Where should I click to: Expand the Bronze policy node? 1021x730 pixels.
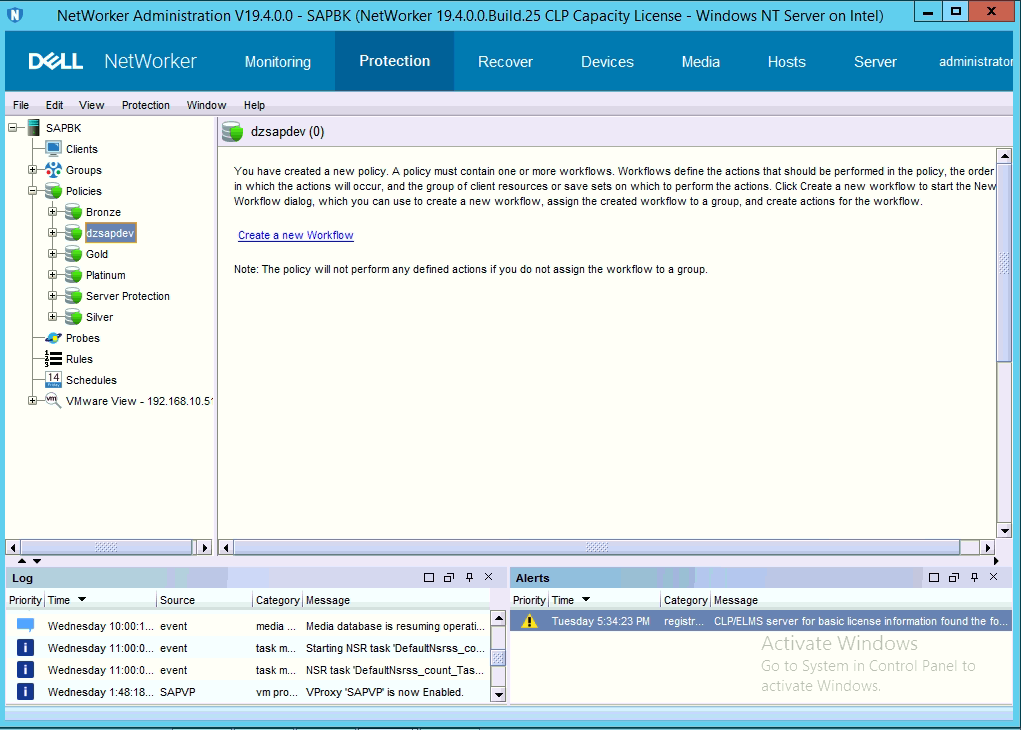point(53,212)
